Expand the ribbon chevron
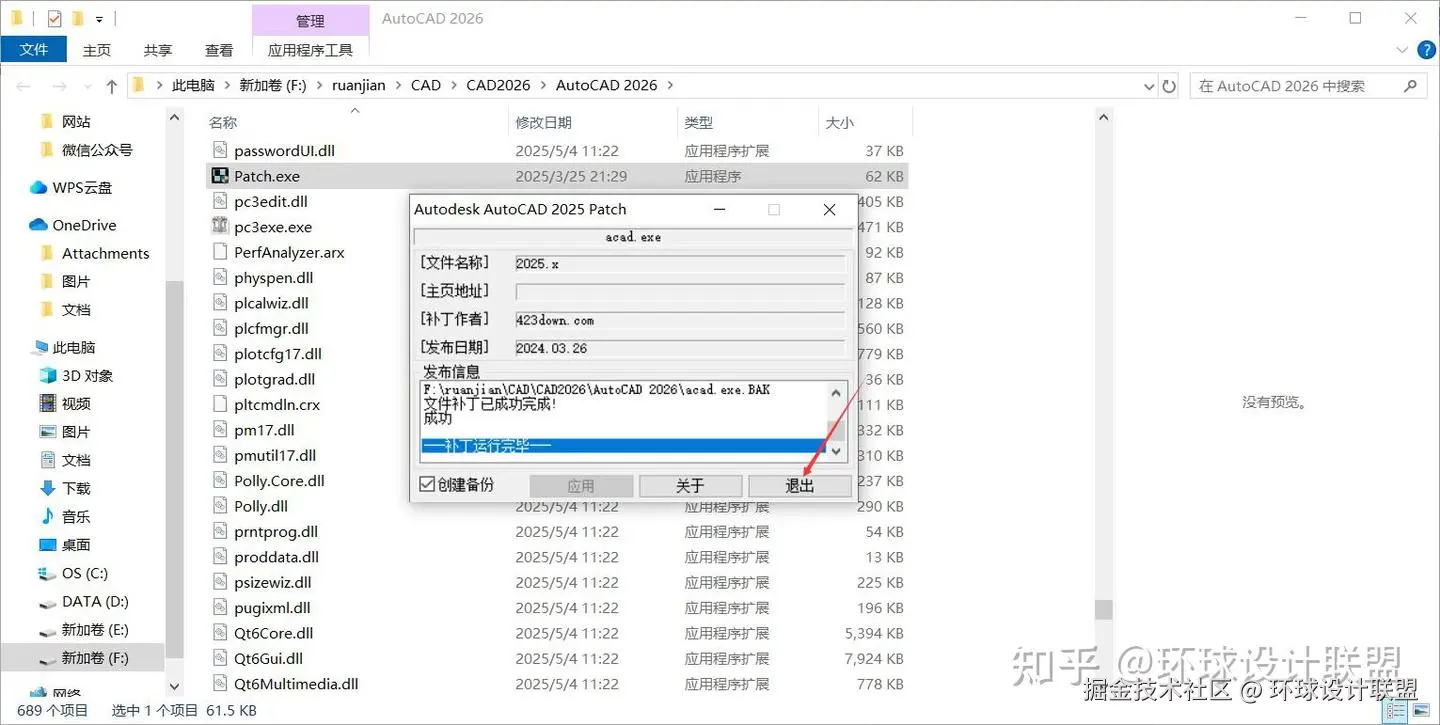This screenshot has height=725, width=1440. (1403, 48)
